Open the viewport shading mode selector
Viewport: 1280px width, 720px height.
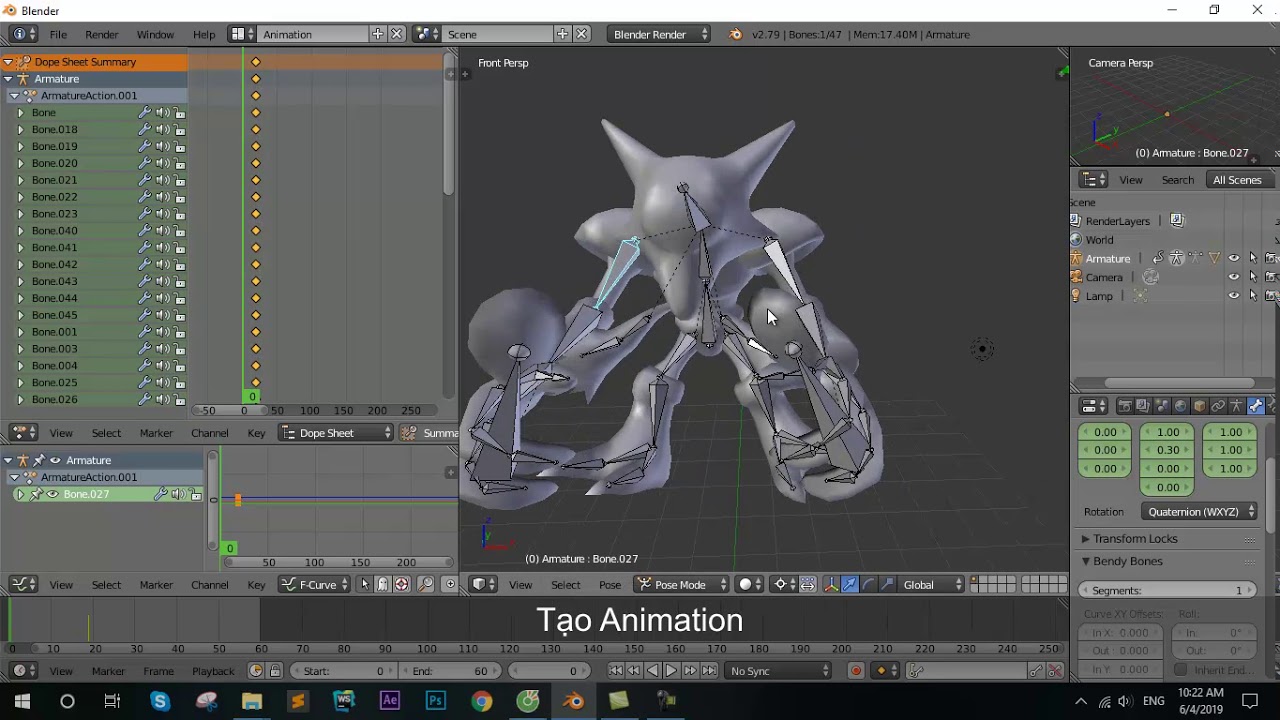[x=750, y=585]
